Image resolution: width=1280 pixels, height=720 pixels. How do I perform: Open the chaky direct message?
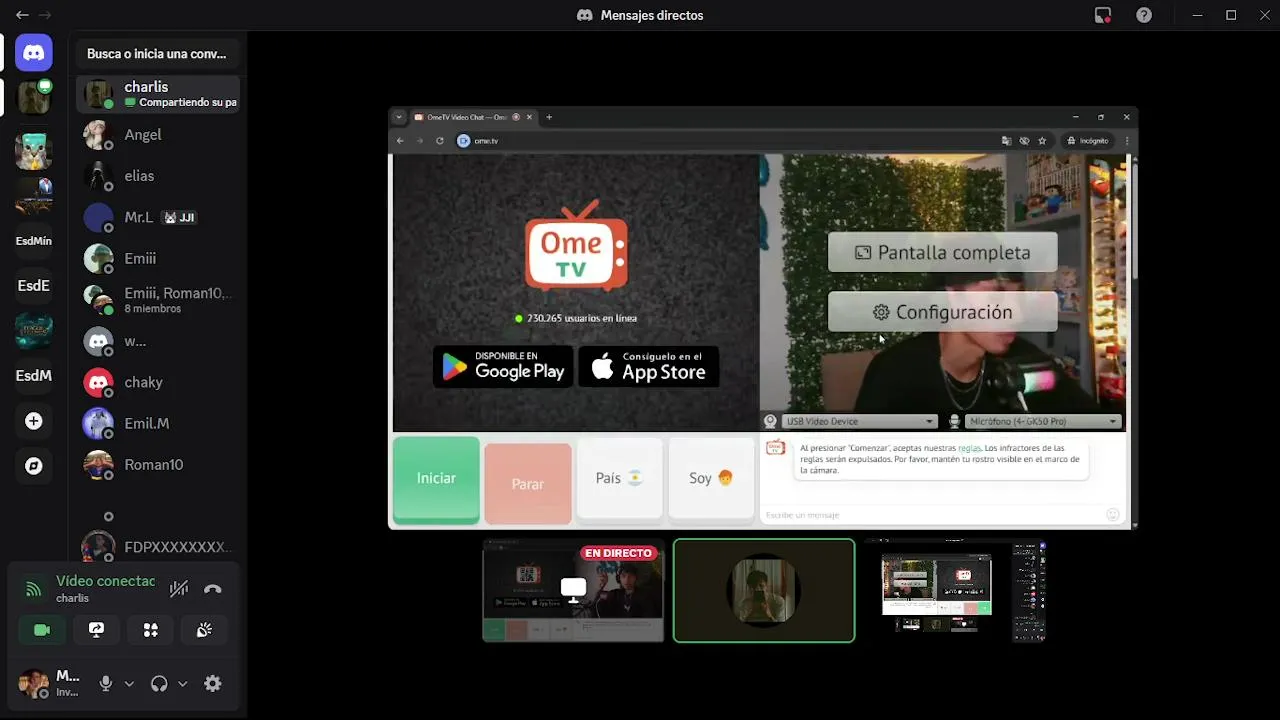tap(158, 382)
